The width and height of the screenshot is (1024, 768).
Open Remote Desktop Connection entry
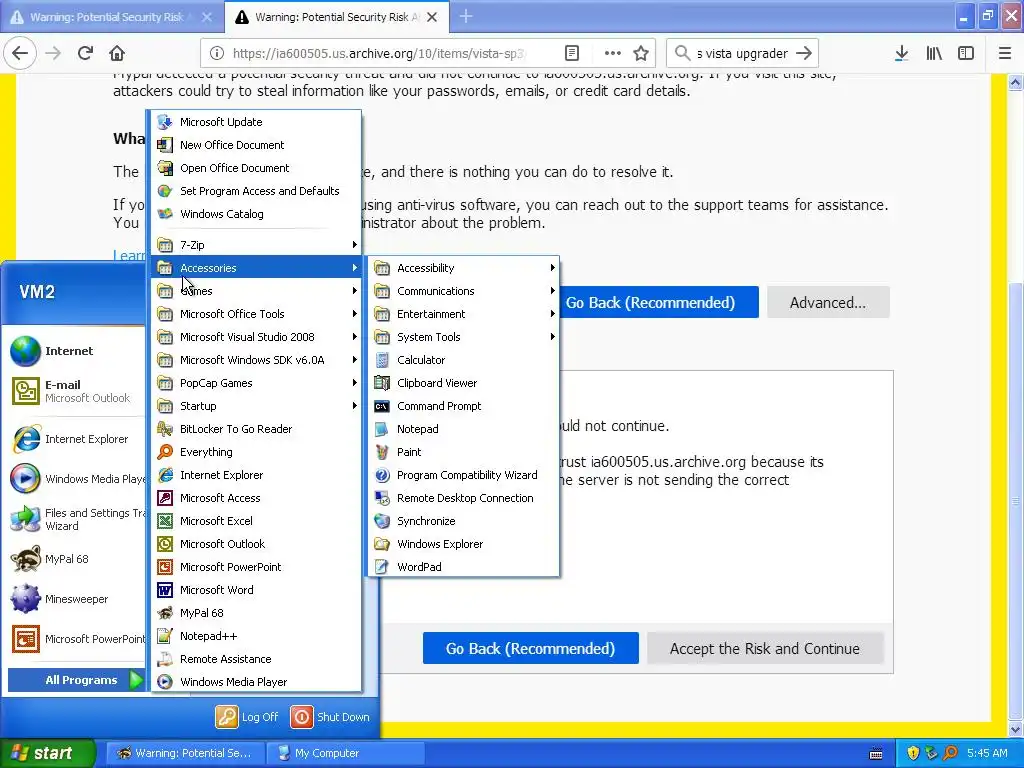[x=464, y=498]
